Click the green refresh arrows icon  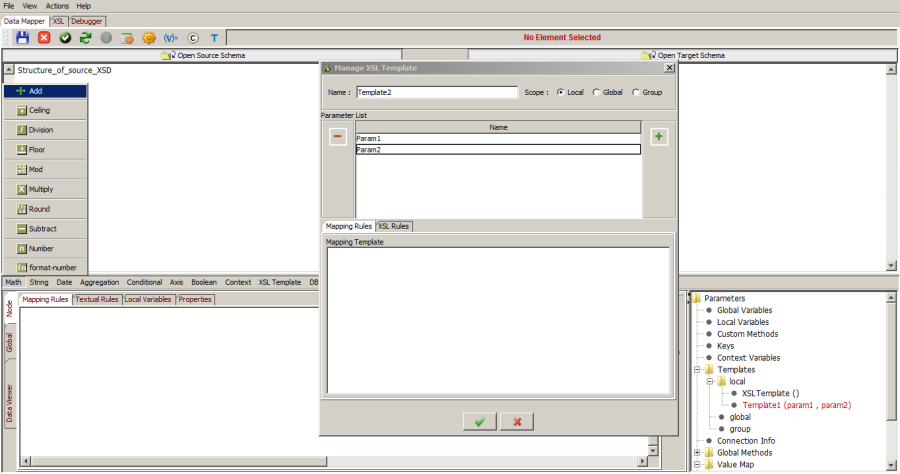(x=86, y=37)
